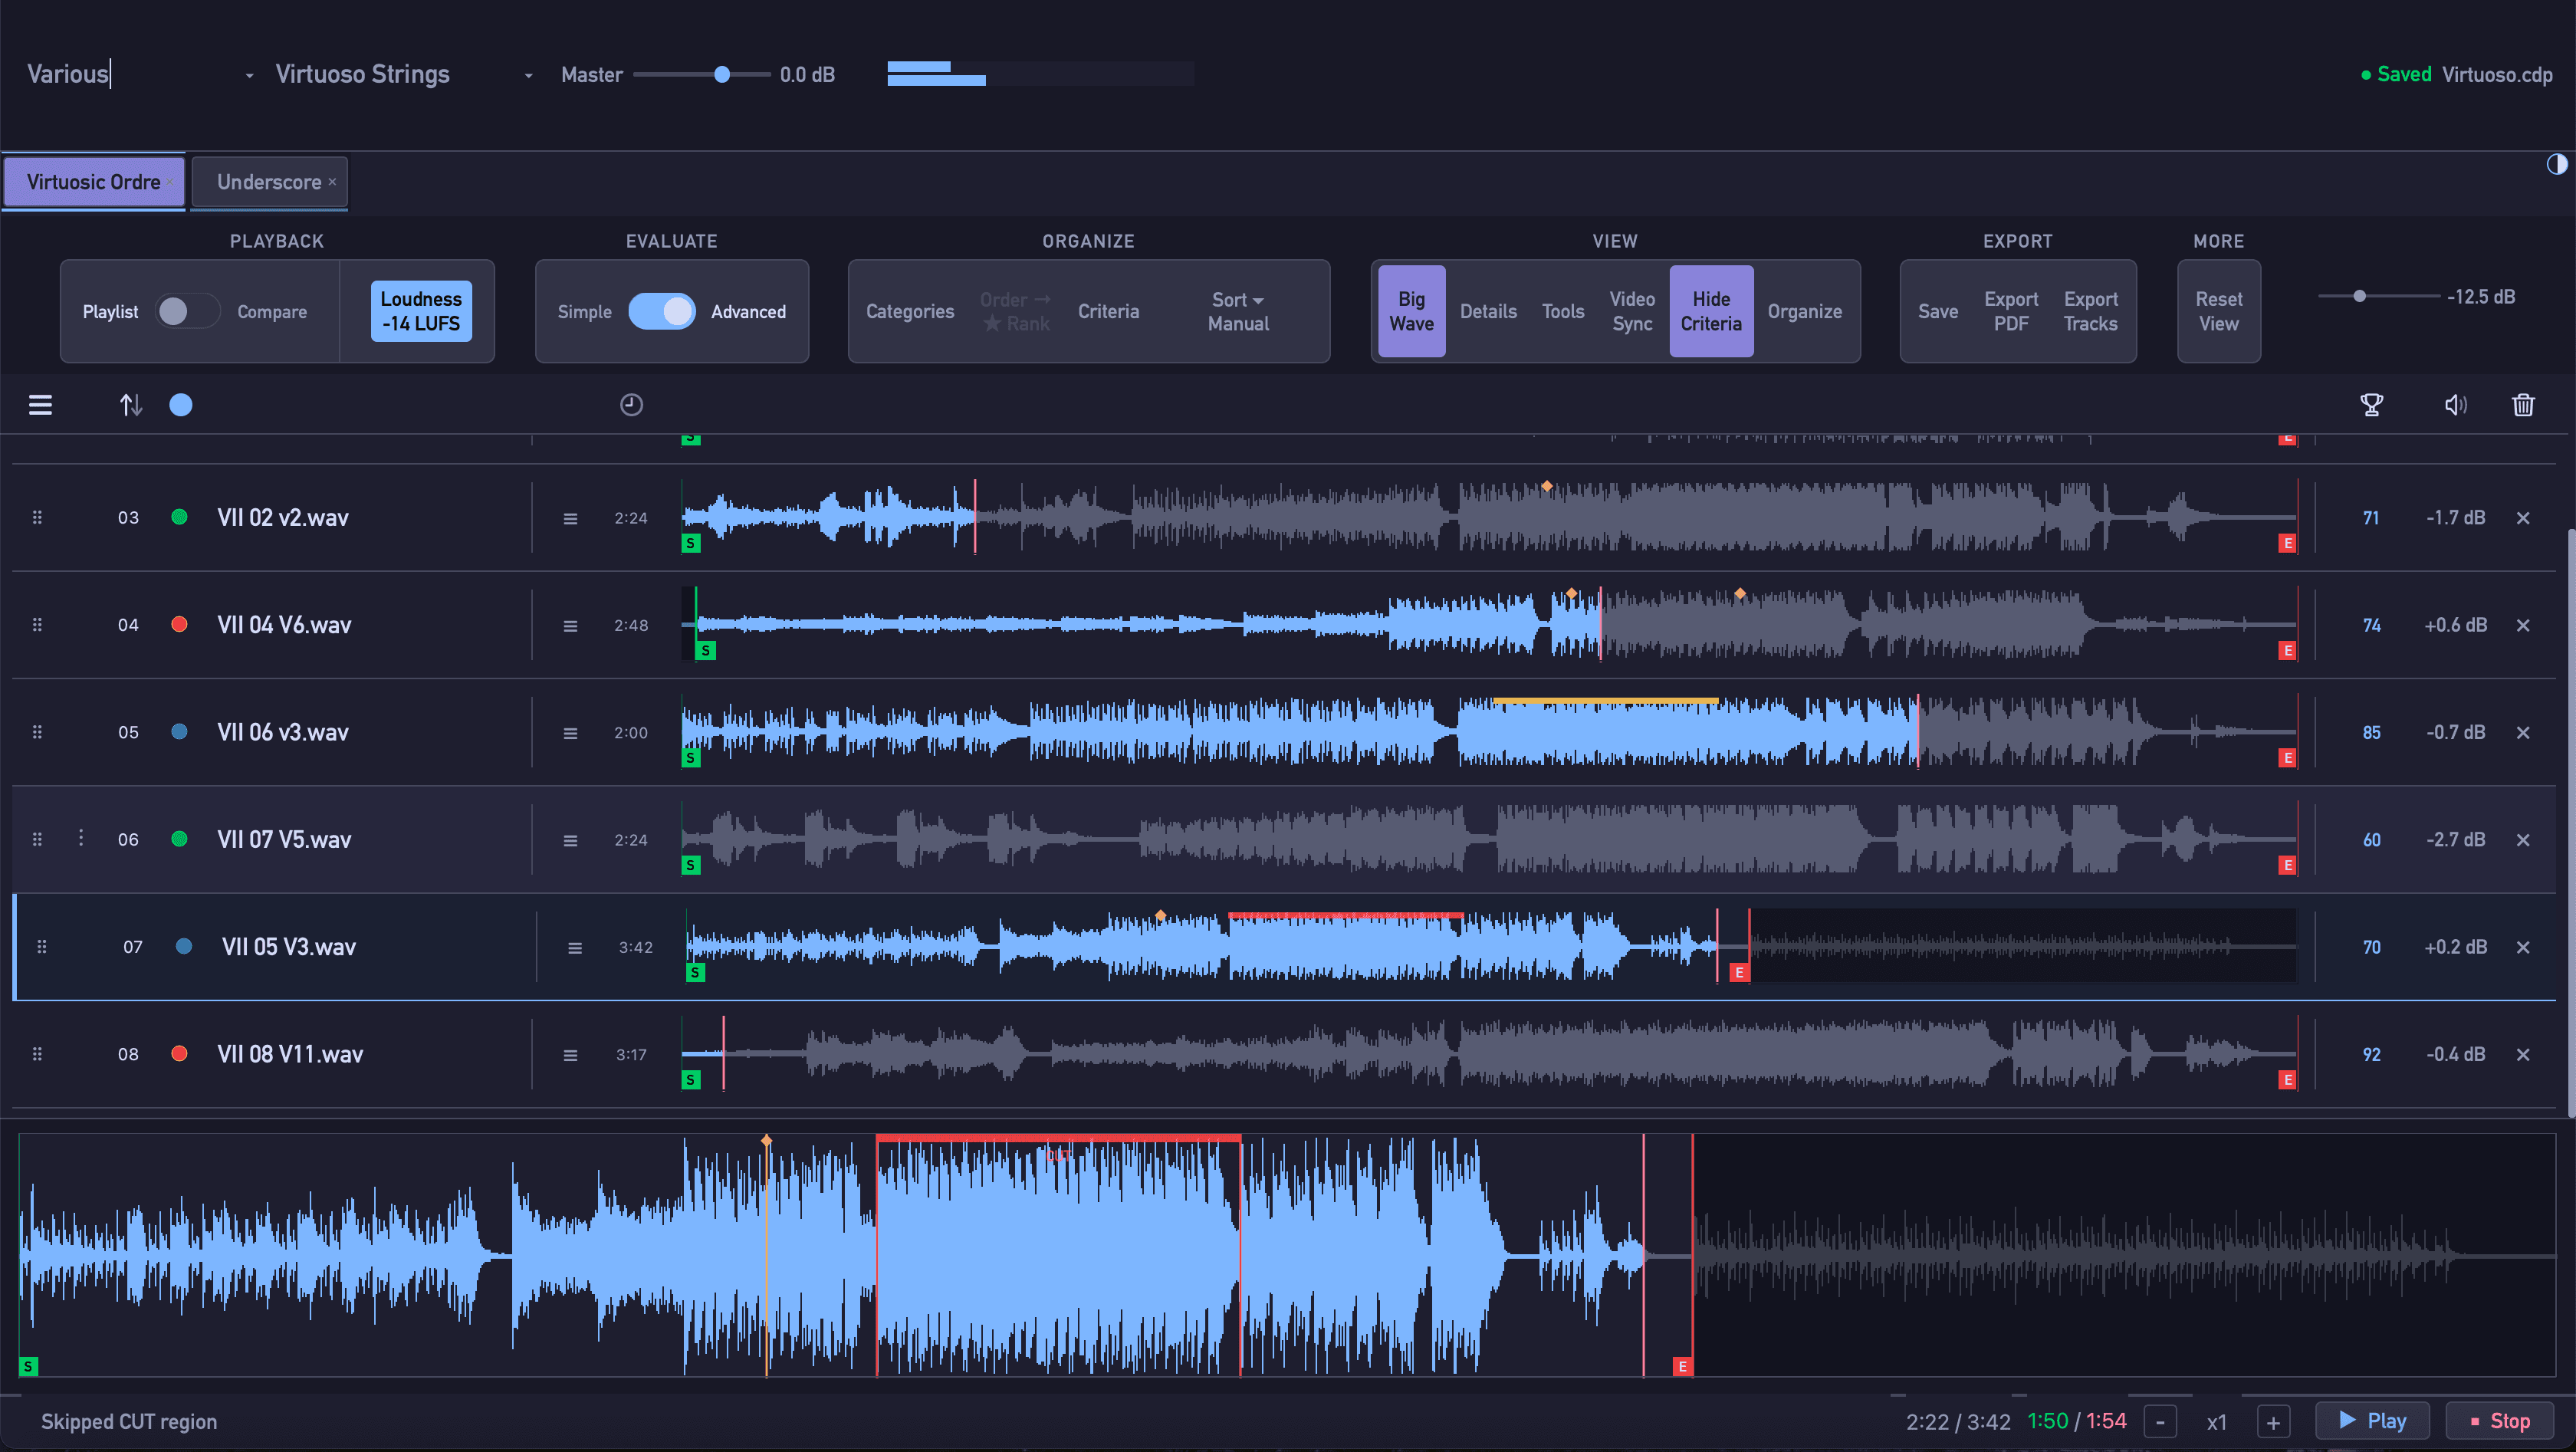Show the Details view
The width and height of the screenshot is (2576, 1452).
click(x=1488, y=311)
